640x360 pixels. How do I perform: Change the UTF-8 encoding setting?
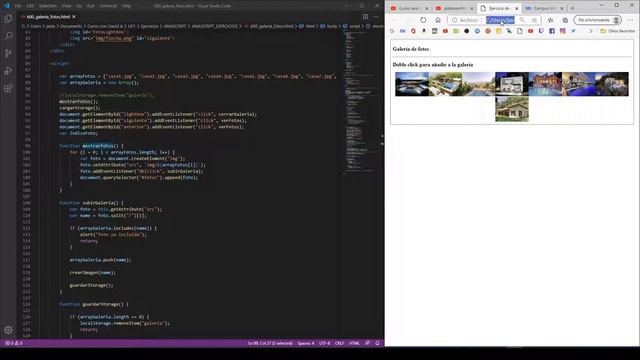pos(324,343)
